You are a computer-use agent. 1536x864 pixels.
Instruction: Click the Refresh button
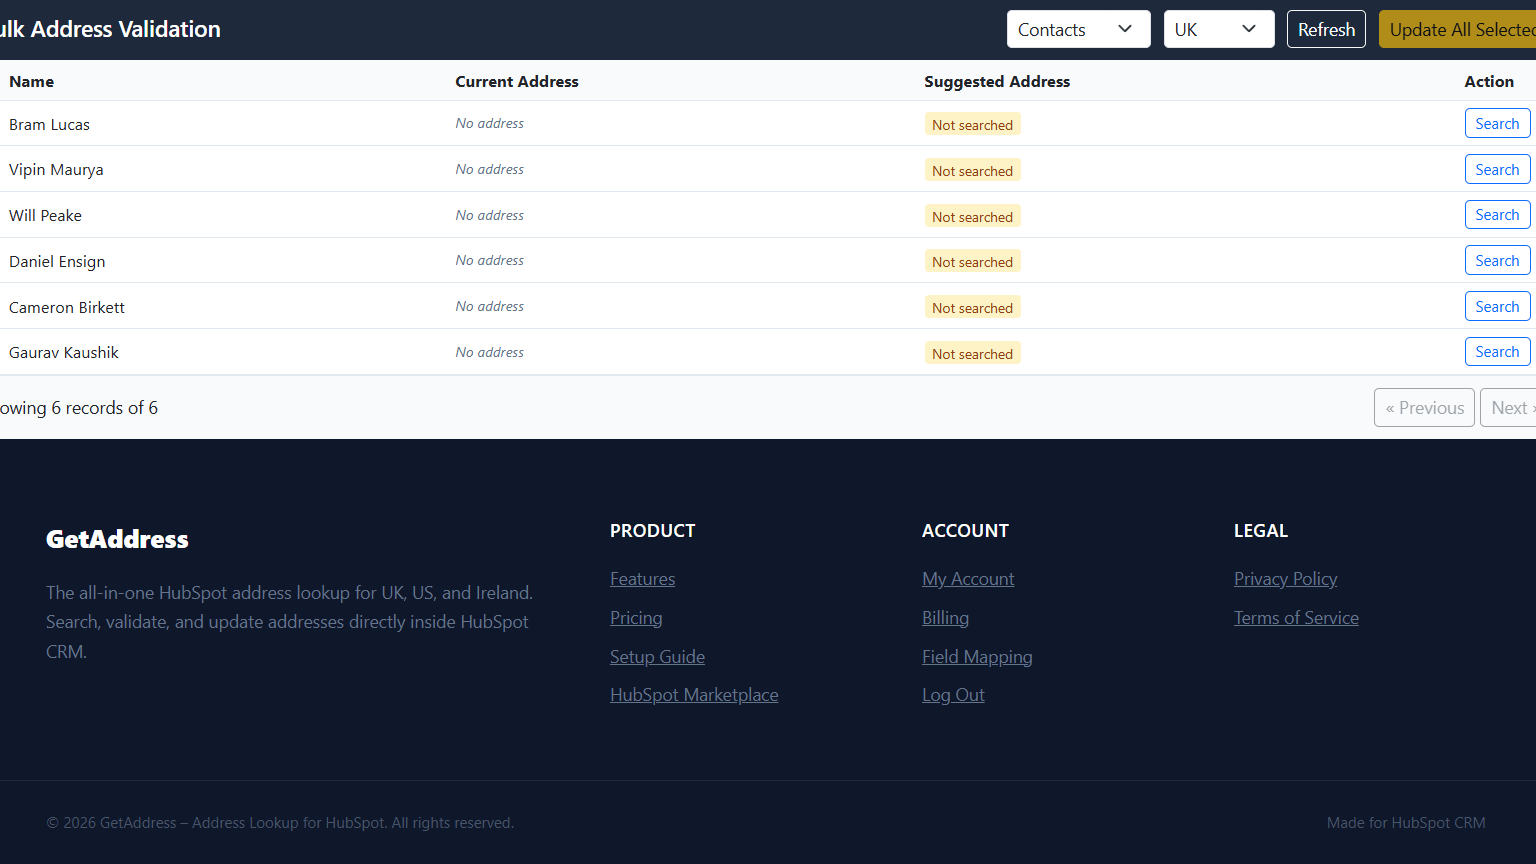pyautogui.click(x=1326, y=29)
